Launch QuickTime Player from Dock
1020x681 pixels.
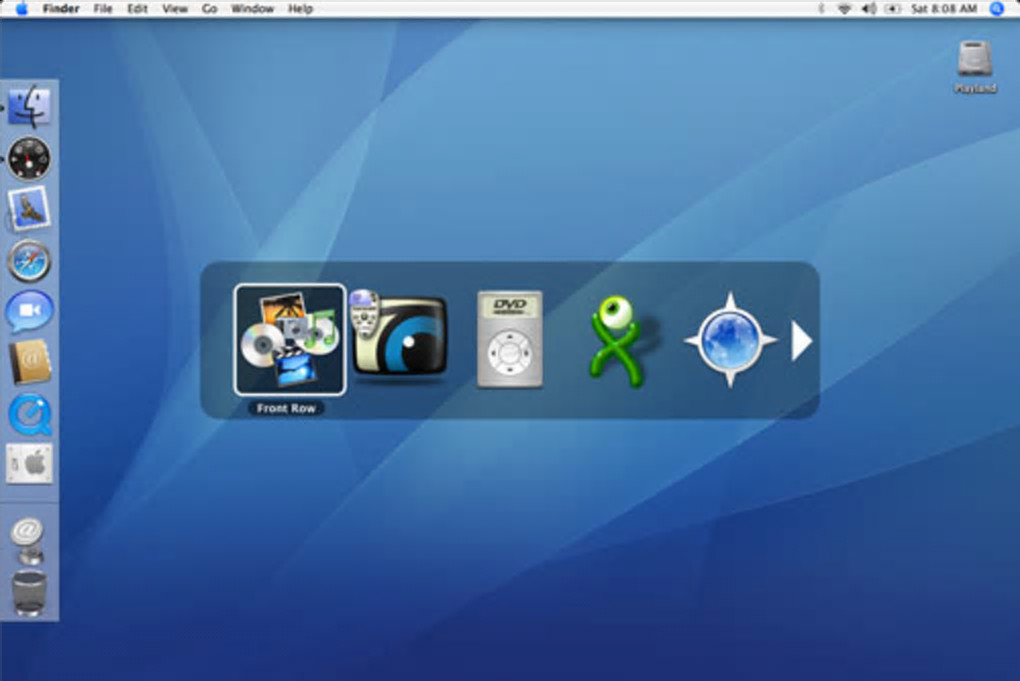(29, 414)
